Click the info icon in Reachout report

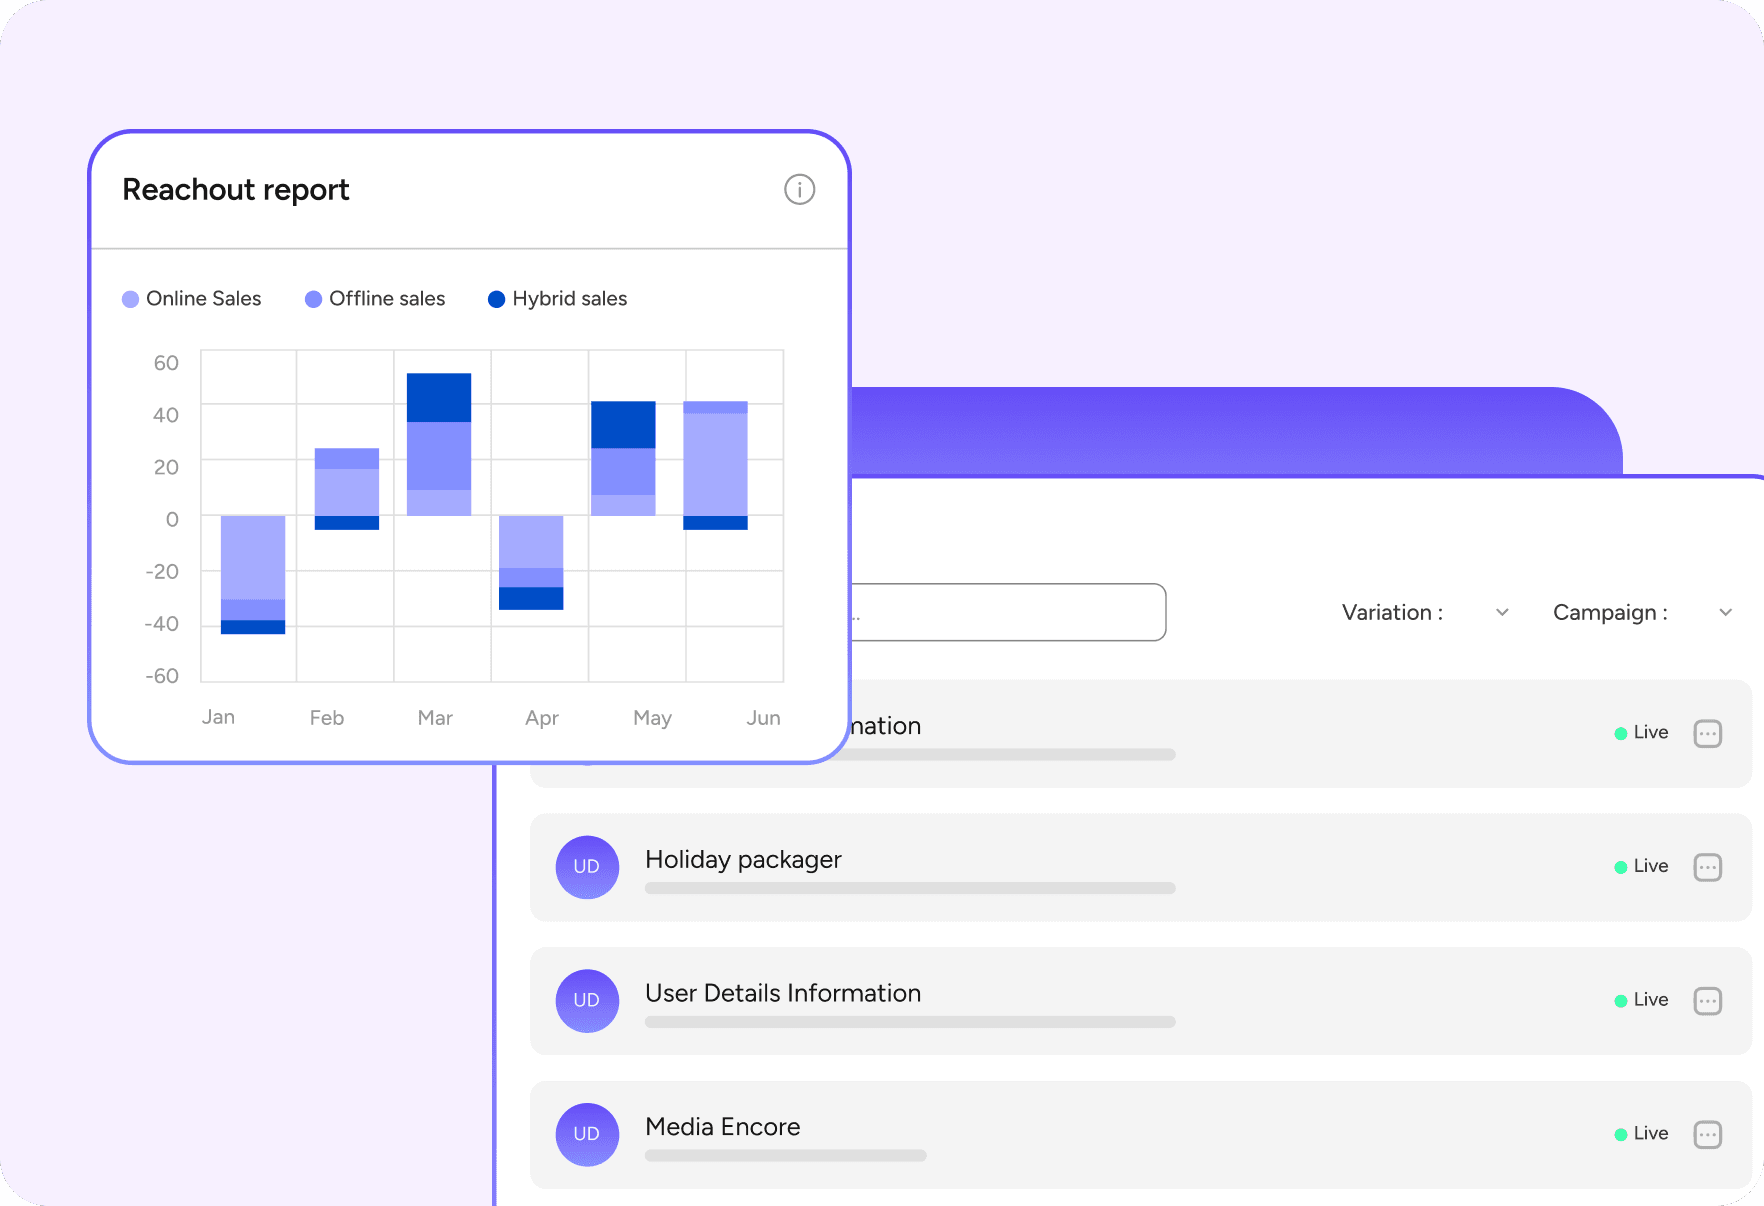(799, 189)
